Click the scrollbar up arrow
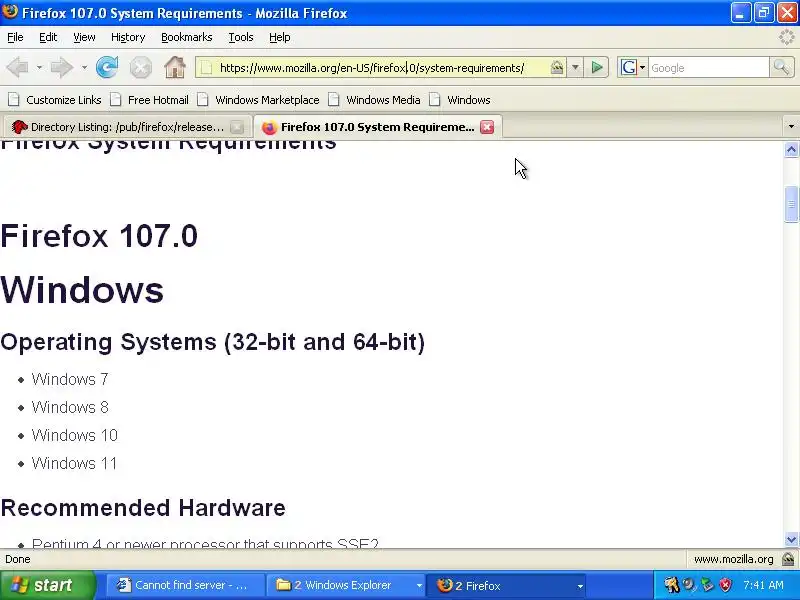Image resolution: width=800 pixels, height=600 pixels. point(791,149)
